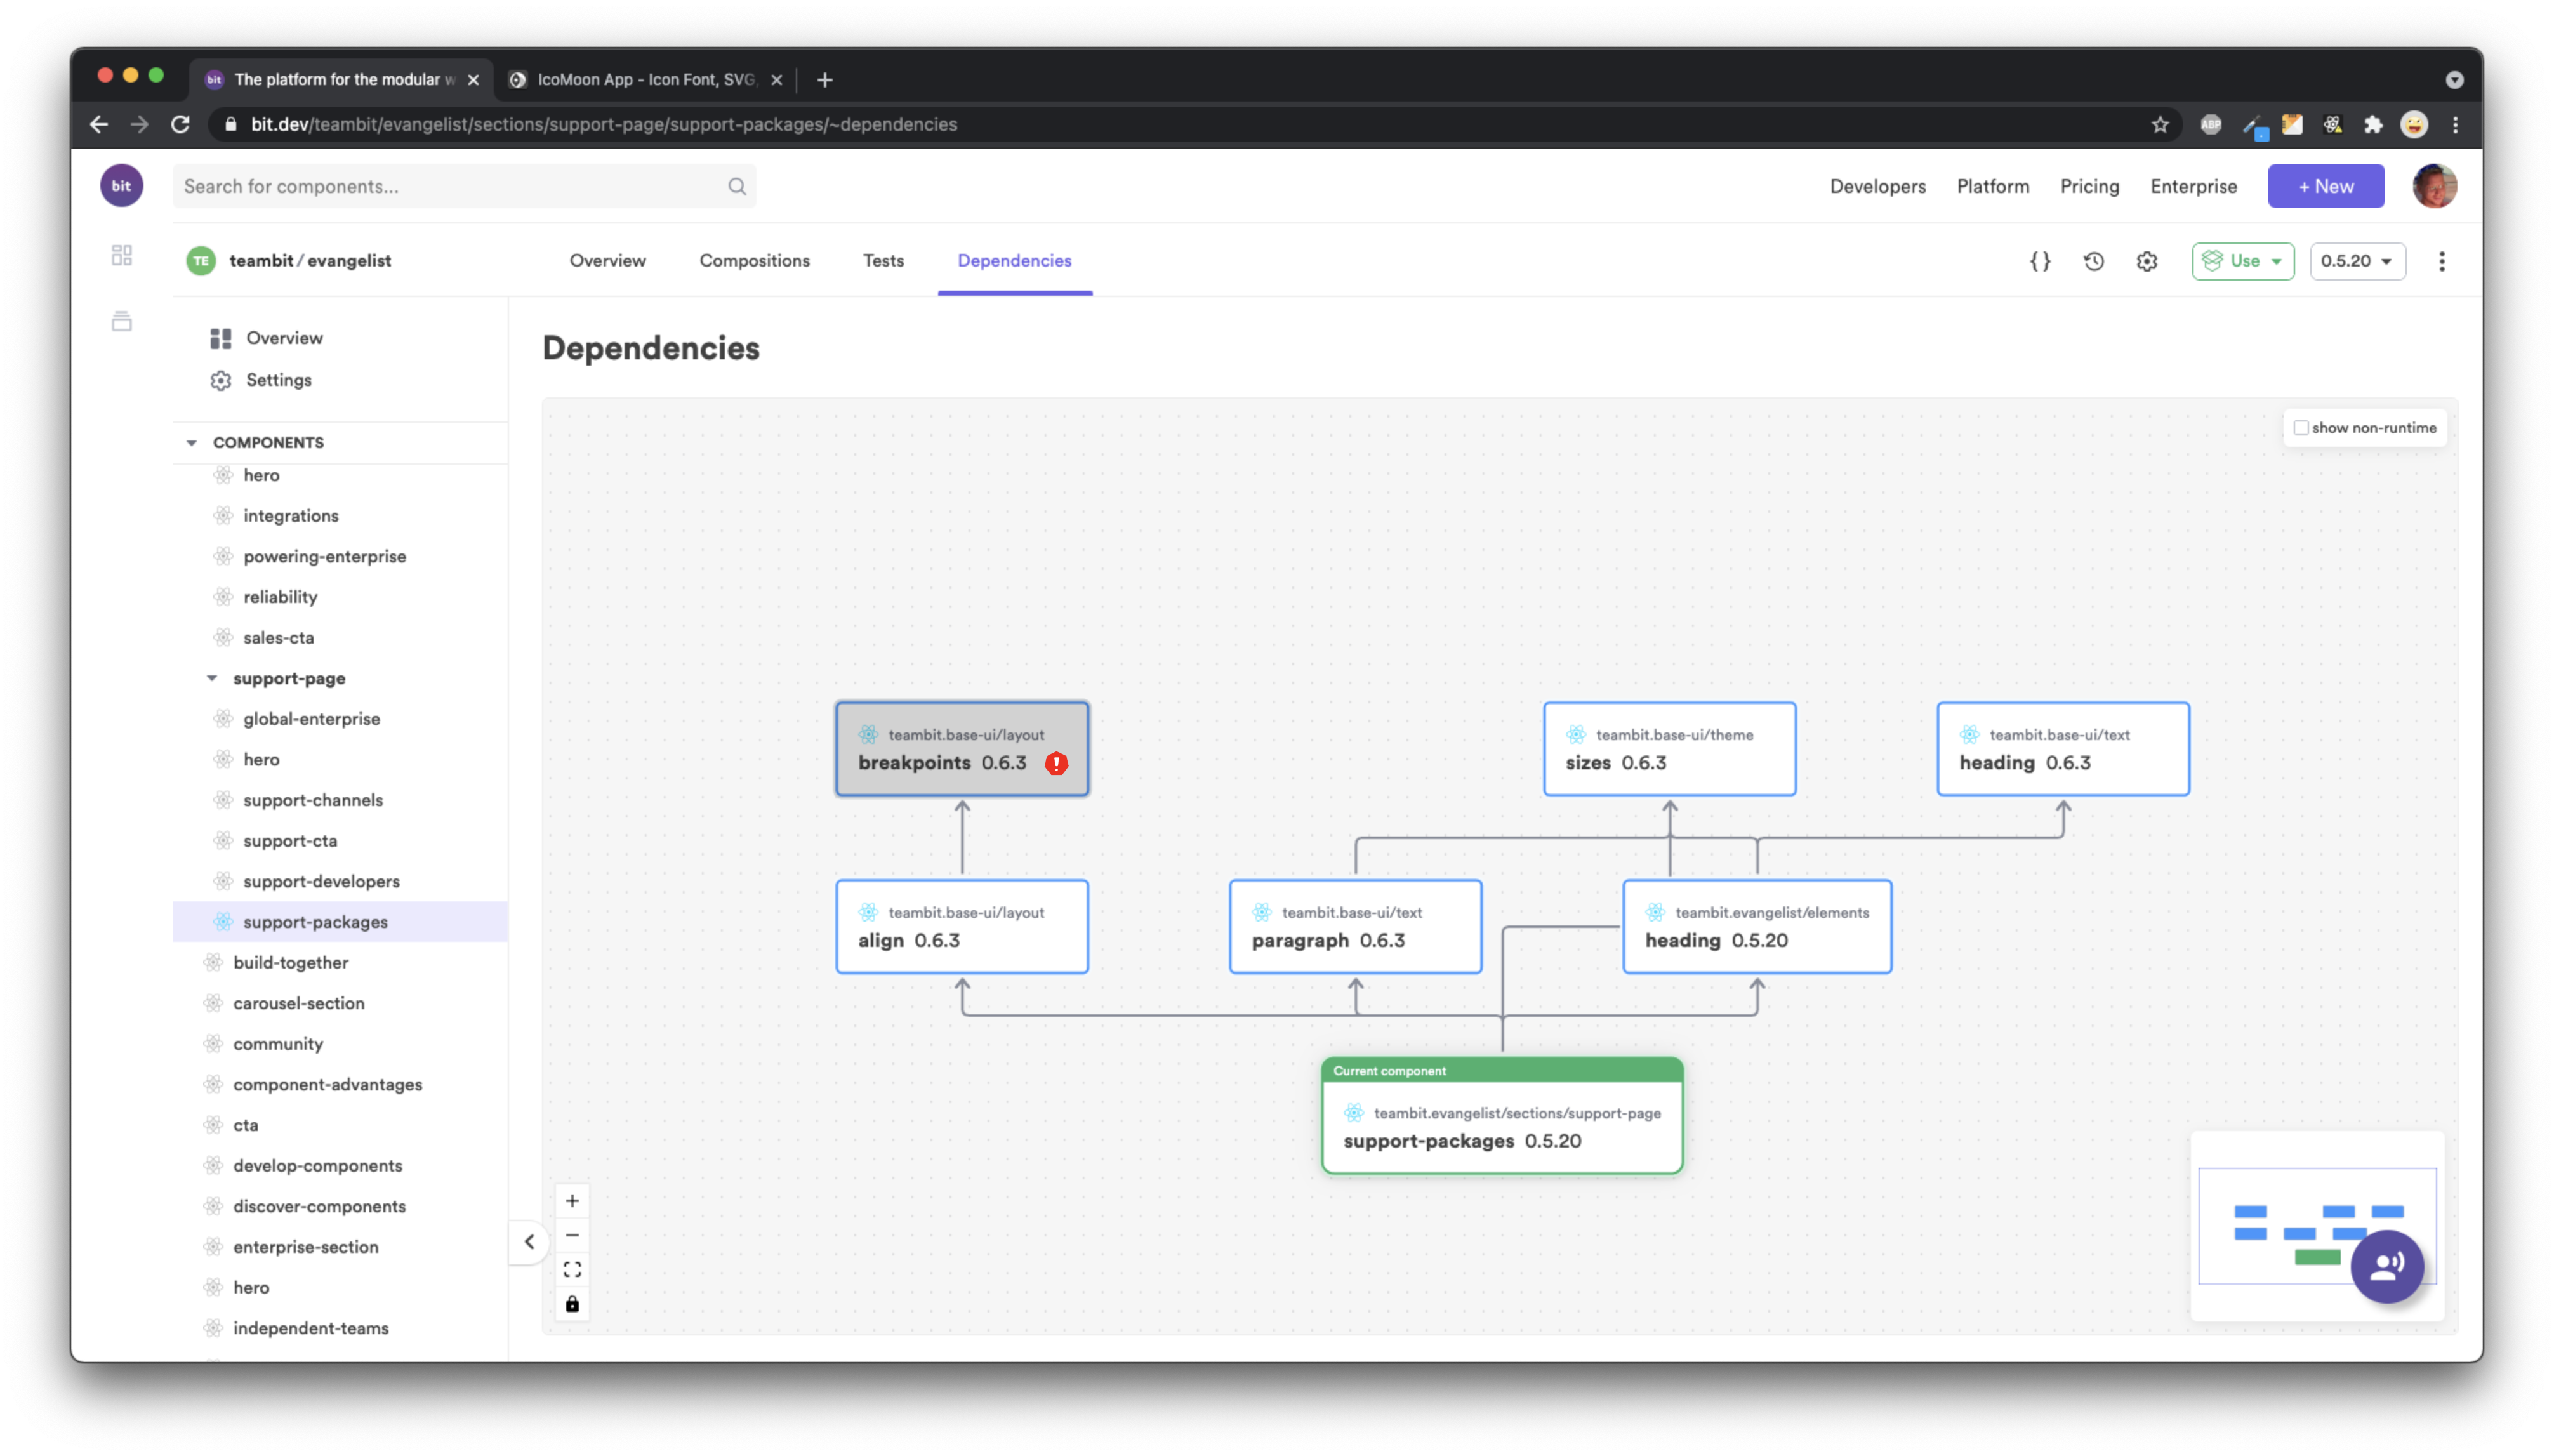Screen dimensions: 2554x1456
Task: Click the red error badge on breakpoints
Action: click(1056, 763)
